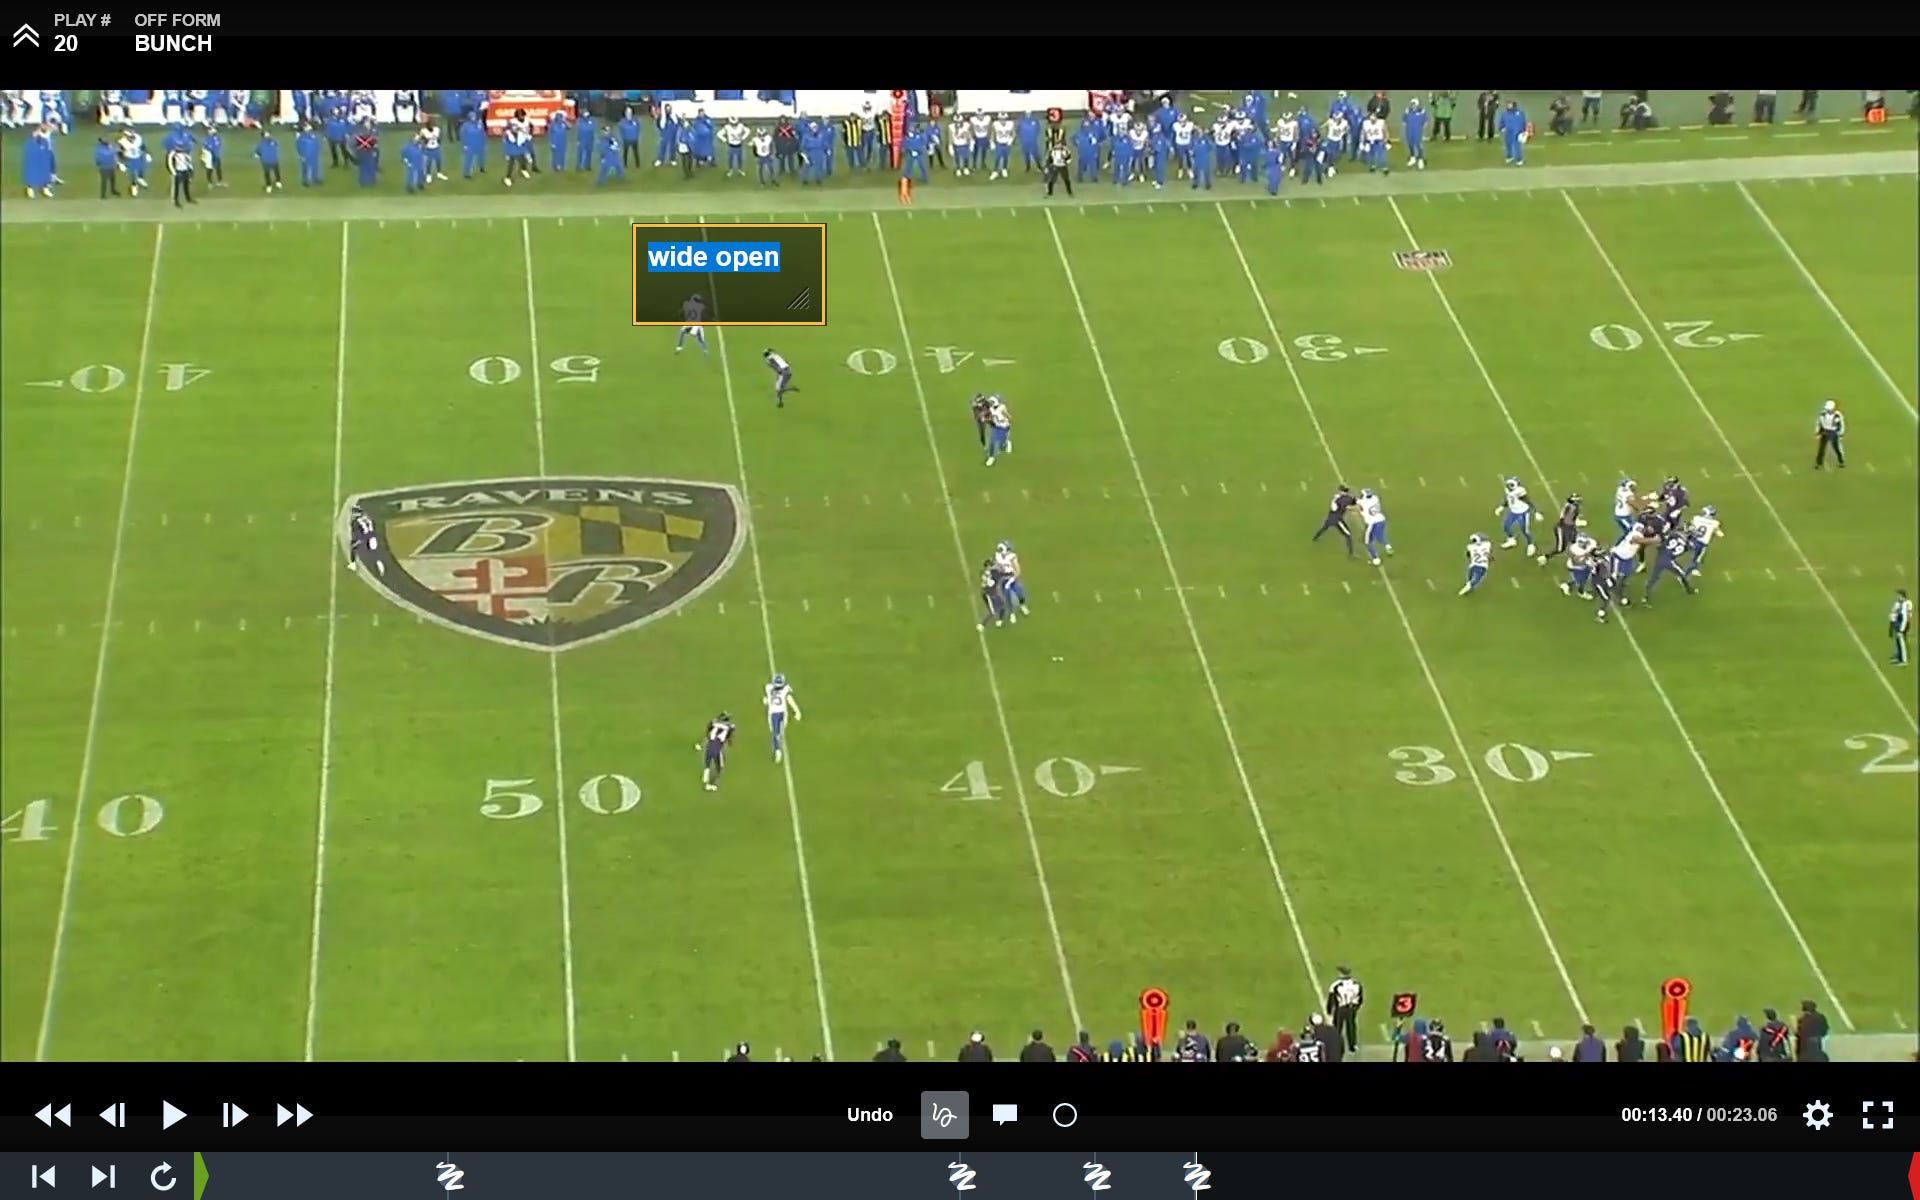Jump to the second drawing marker on timeline
1920x1200 pixels.
click(962, 1176)
